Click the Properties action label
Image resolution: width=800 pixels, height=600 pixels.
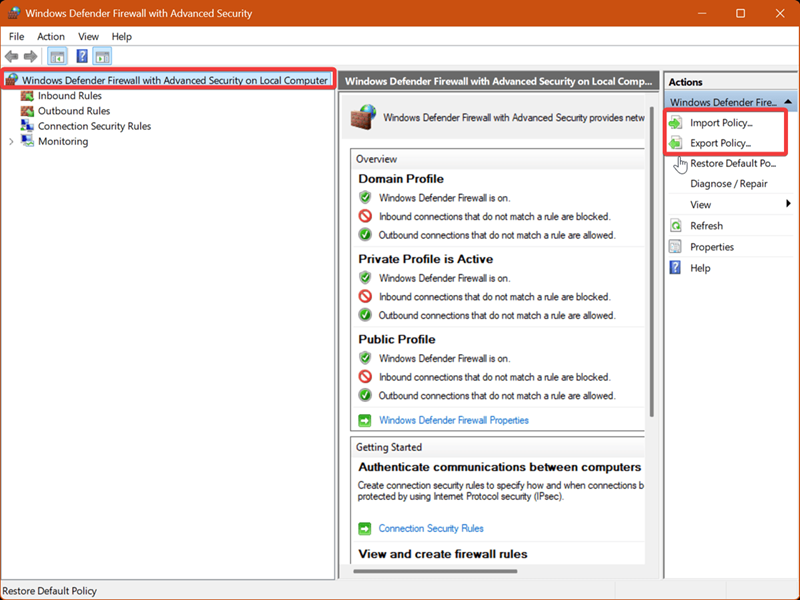(712, 247)
